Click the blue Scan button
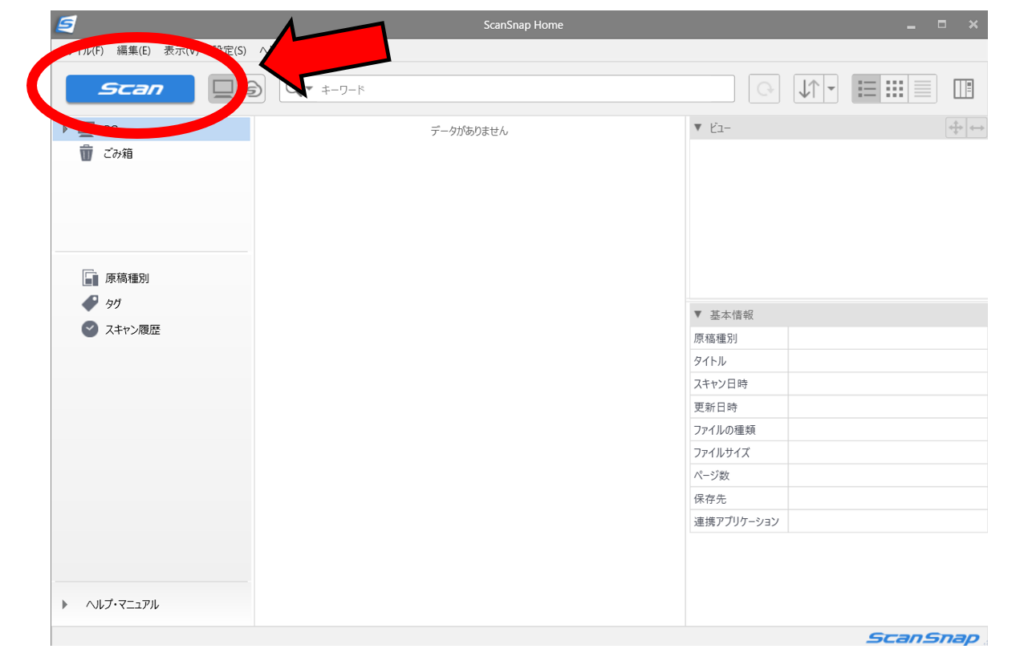The width and height of the screenshot is (1024, 657). pos(130,89)
